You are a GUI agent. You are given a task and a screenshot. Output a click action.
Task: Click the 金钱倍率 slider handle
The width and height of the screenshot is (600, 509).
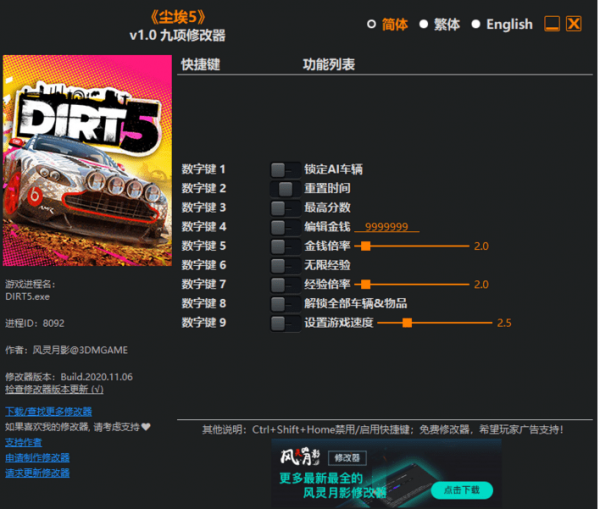tap(366, 246)
